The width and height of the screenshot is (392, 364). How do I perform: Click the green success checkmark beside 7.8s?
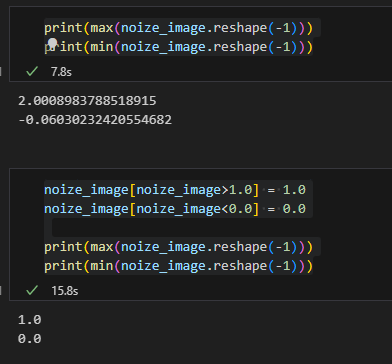(x=32, y=71)
